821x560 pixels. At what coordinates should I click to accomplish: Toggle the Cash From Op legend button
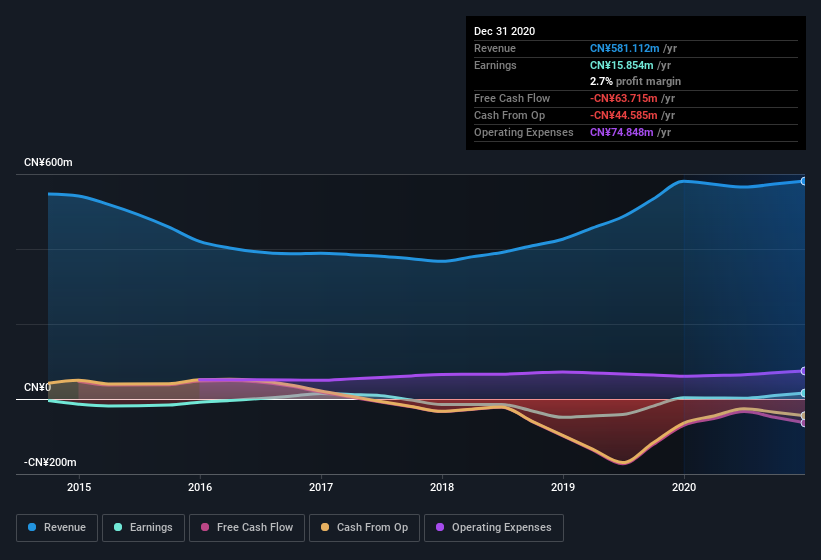pos(364,528)
